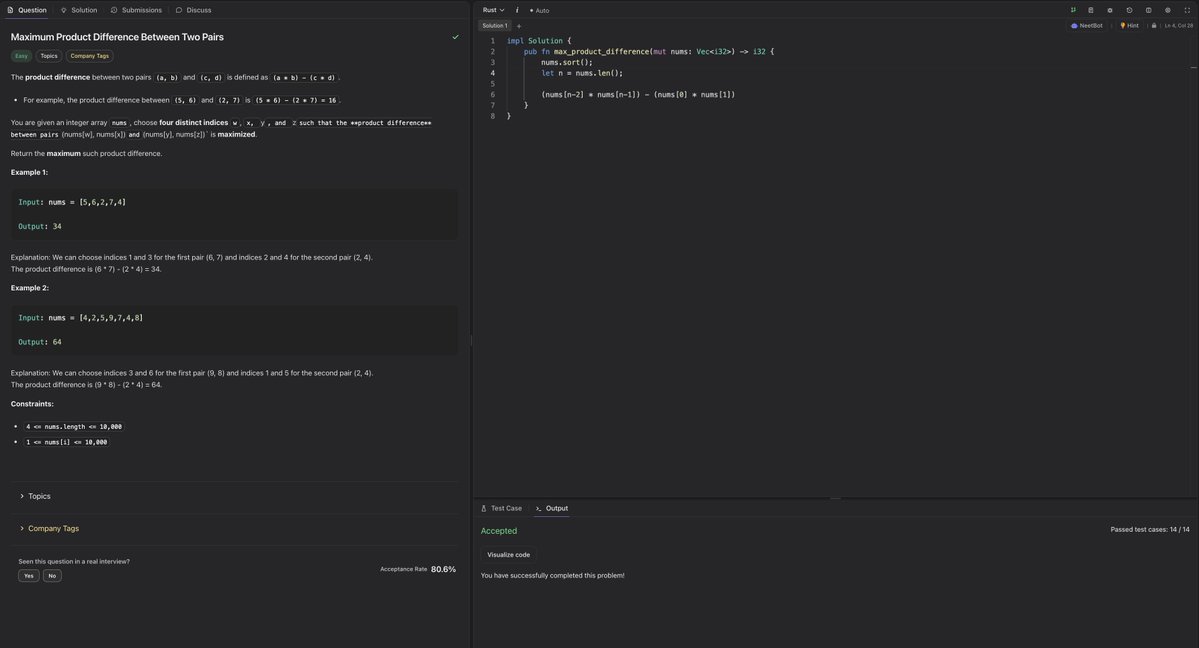Image resolution: width=1199 pixels, height=648 pixels.
Task: Switch to the Solution tab
Action: [79, 10]
